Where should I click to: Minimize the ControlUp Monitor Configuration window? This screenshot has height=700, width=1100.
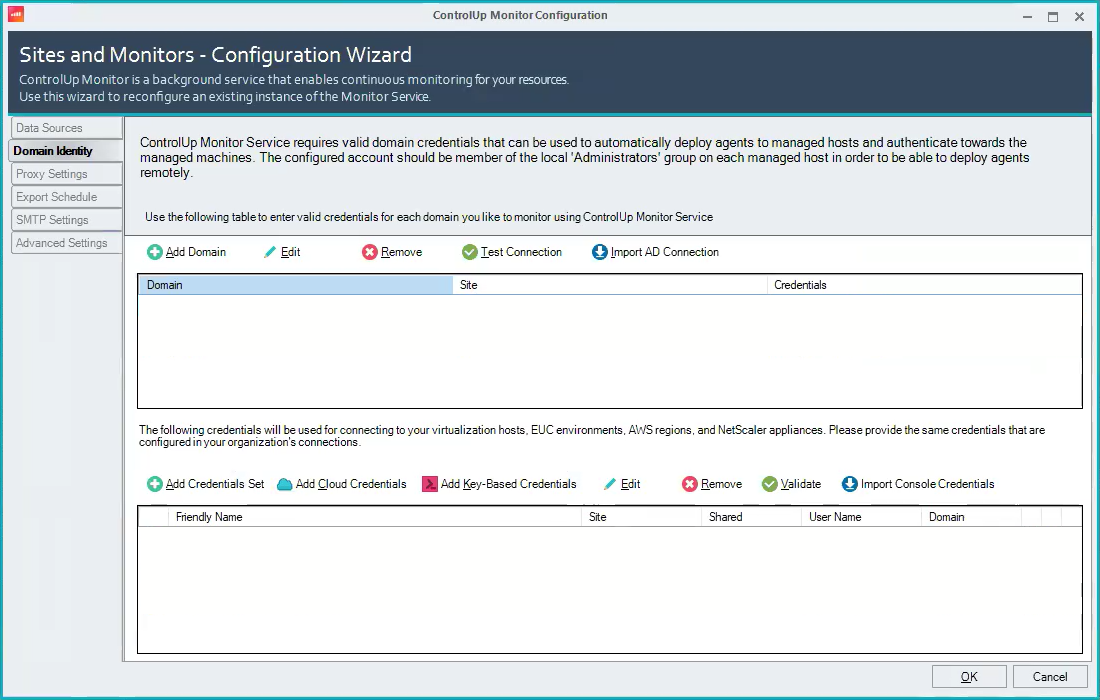1027,16
